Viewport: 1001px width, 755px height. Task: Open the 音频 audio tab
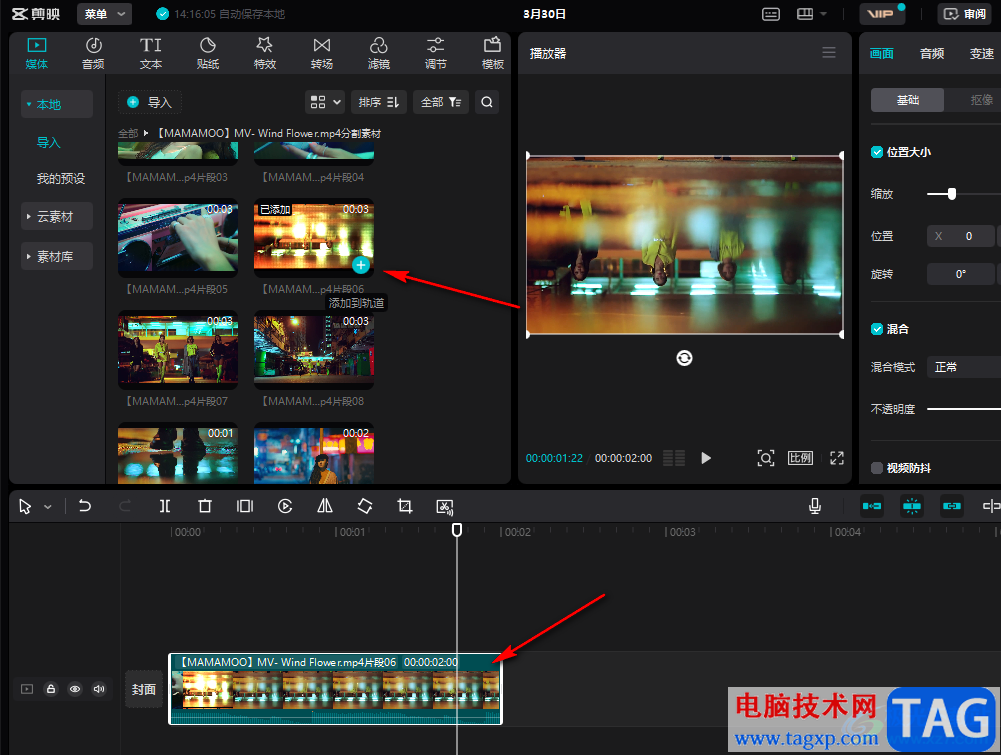click(93, 54)
